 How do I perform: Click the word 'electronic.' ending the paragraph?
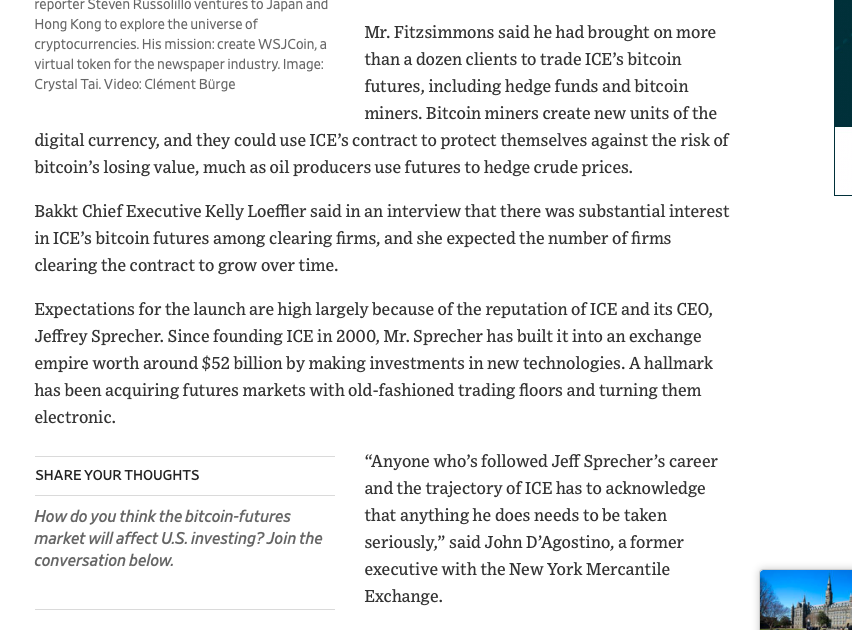click(x=75, y=417)
